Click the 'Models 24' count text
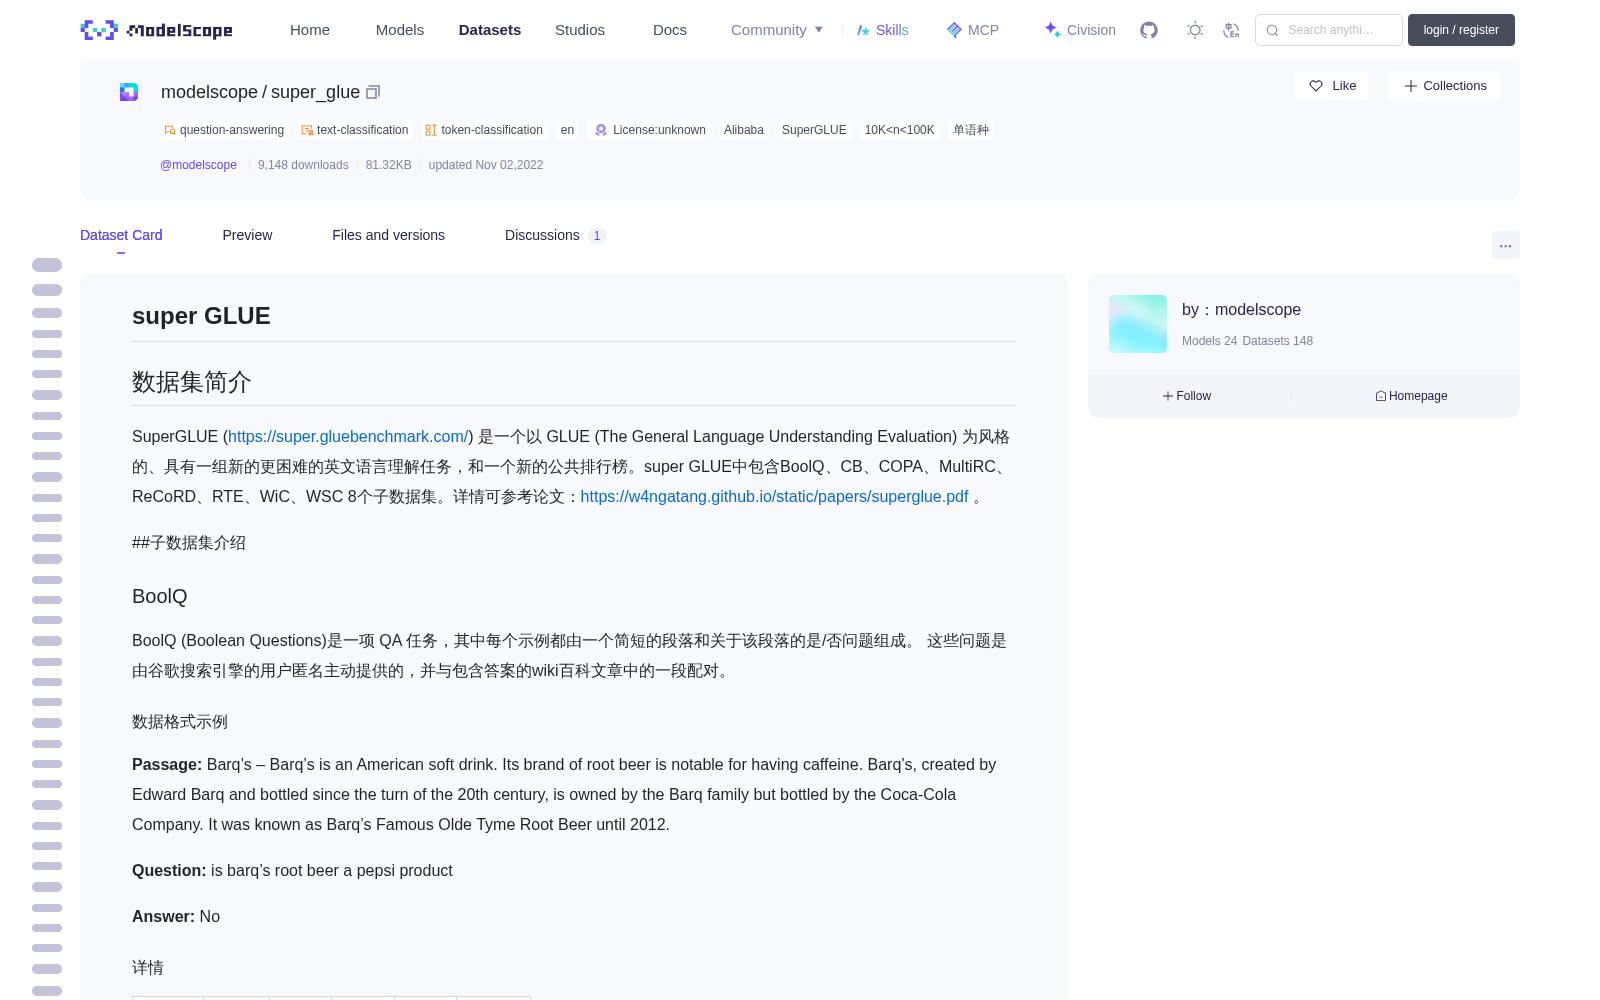 [1209, 341]
